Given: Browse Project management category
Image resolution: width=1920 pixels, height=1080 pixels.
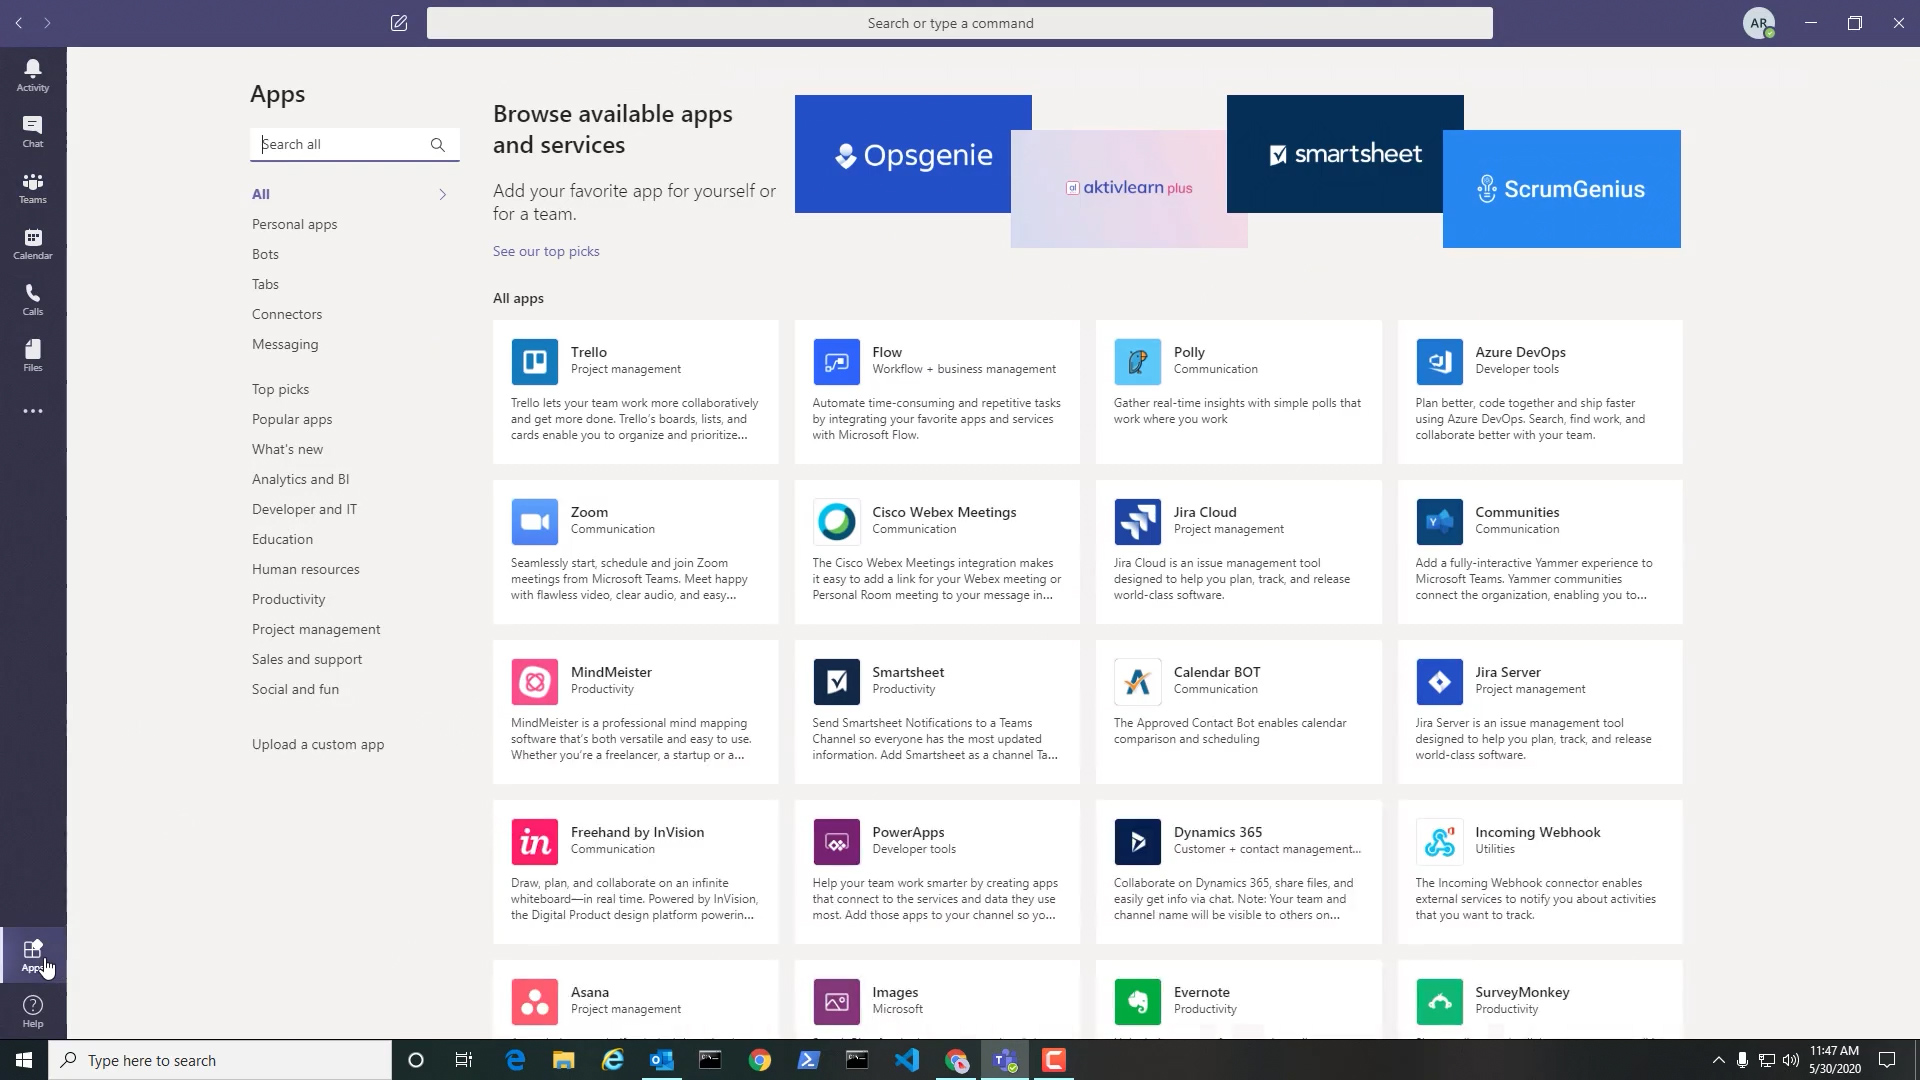Looking at the screenshot, I should pyautogui.click(x=316, y=629).
